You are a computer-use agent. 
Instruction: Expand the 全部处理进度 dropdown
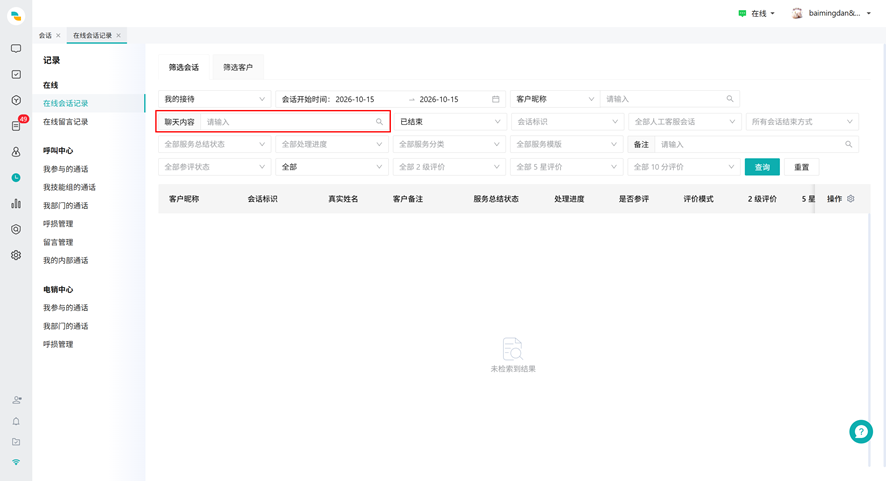pyautogui.click(x=332, y=144)
